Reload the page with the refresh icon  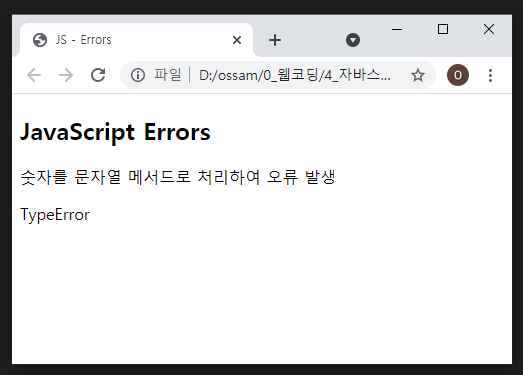click(98, 75)
